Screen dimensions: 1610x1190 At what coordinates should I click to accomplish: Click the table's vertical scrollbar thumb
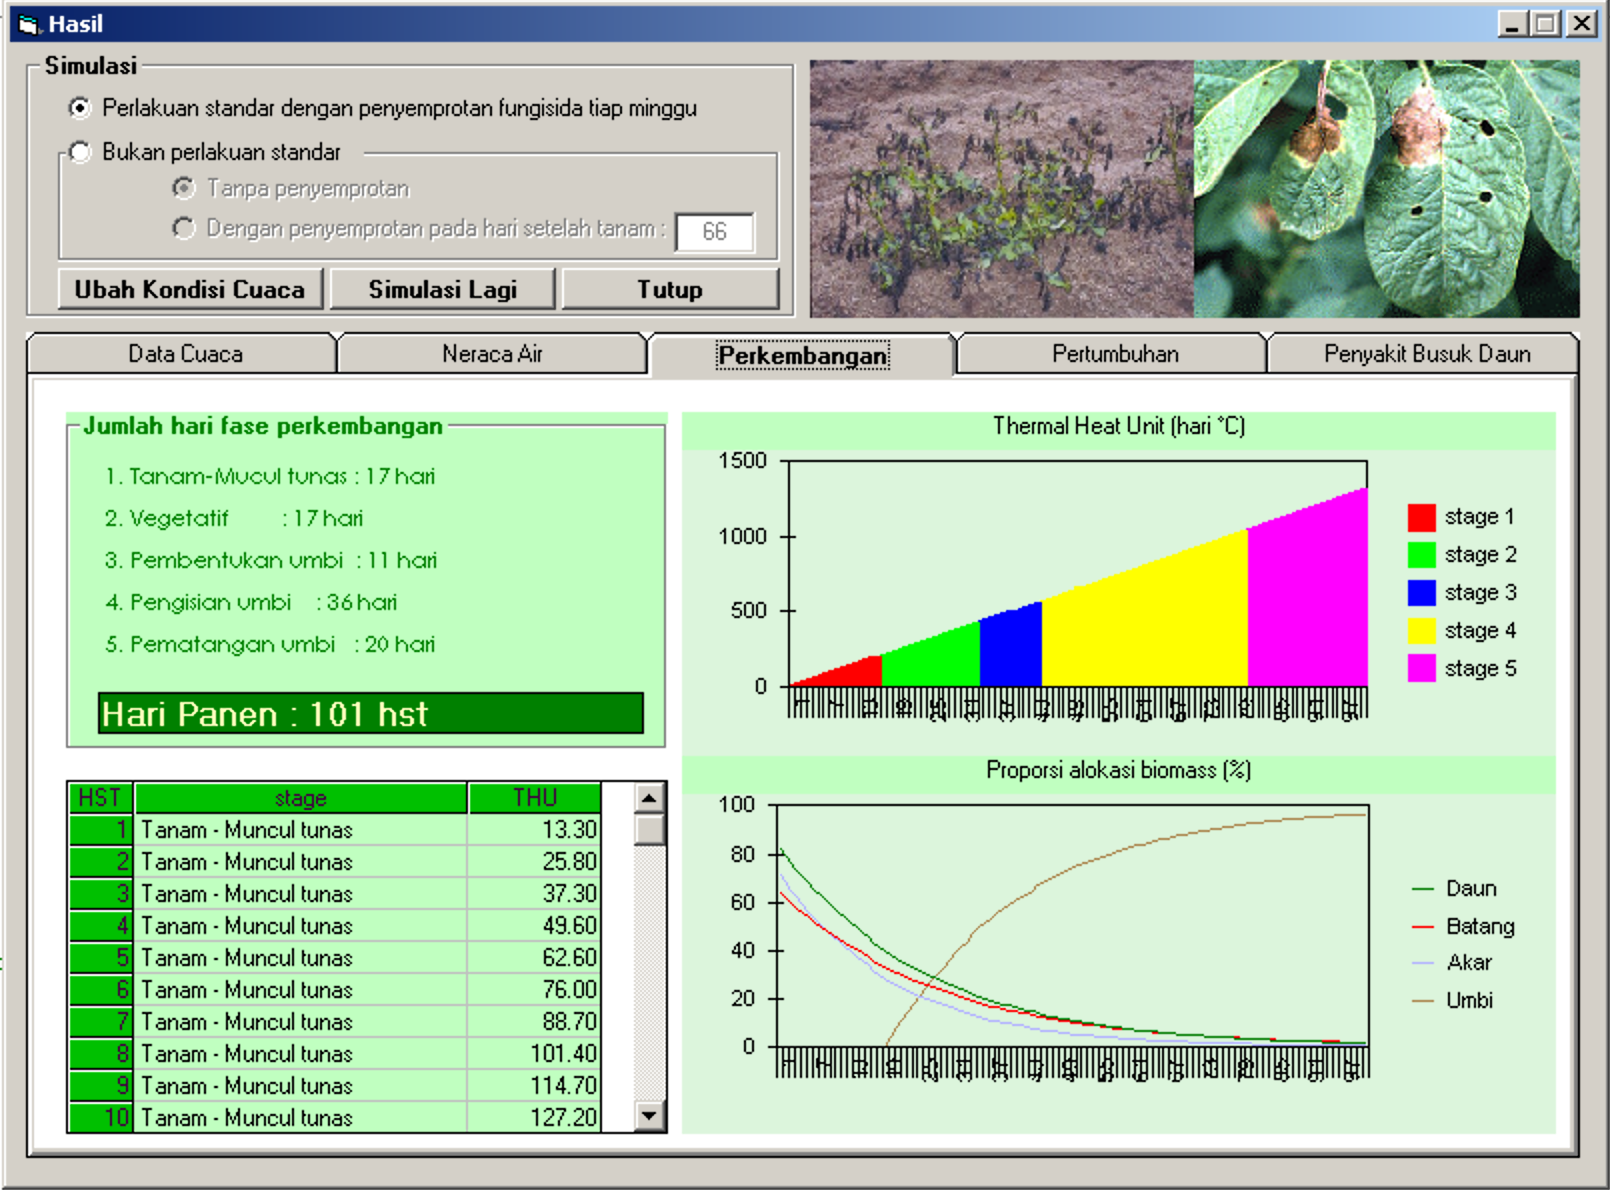click(x=650, y=830)
